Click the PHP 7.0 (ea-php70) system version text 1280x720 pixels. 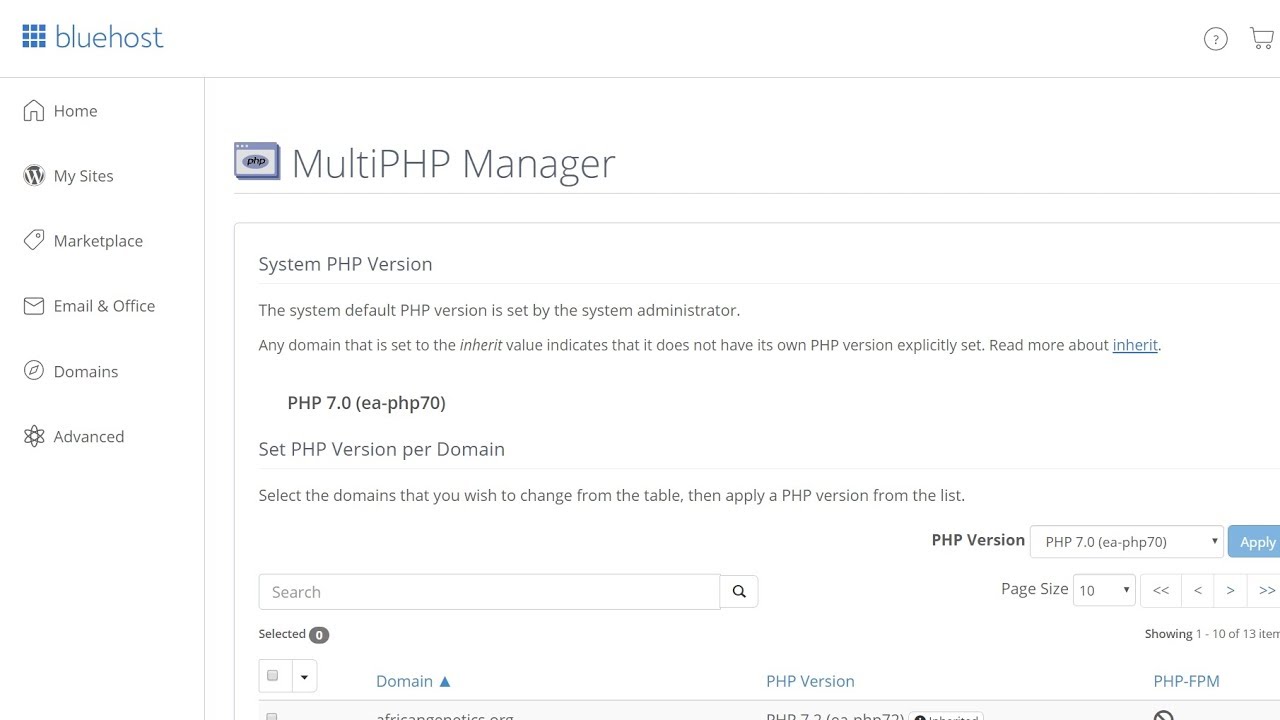click(x=366, y=403)
